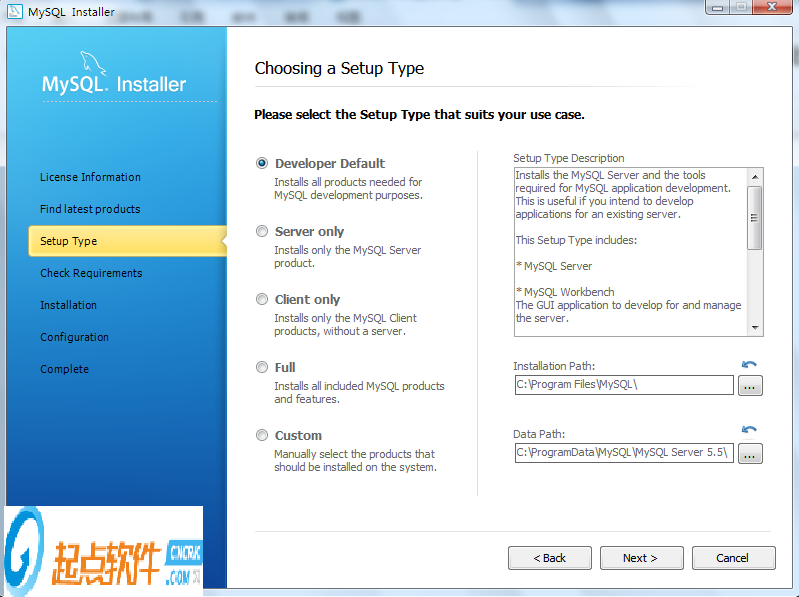The image size is (799, 597).
Task: Open the License Information step
Action: point(90,177)
